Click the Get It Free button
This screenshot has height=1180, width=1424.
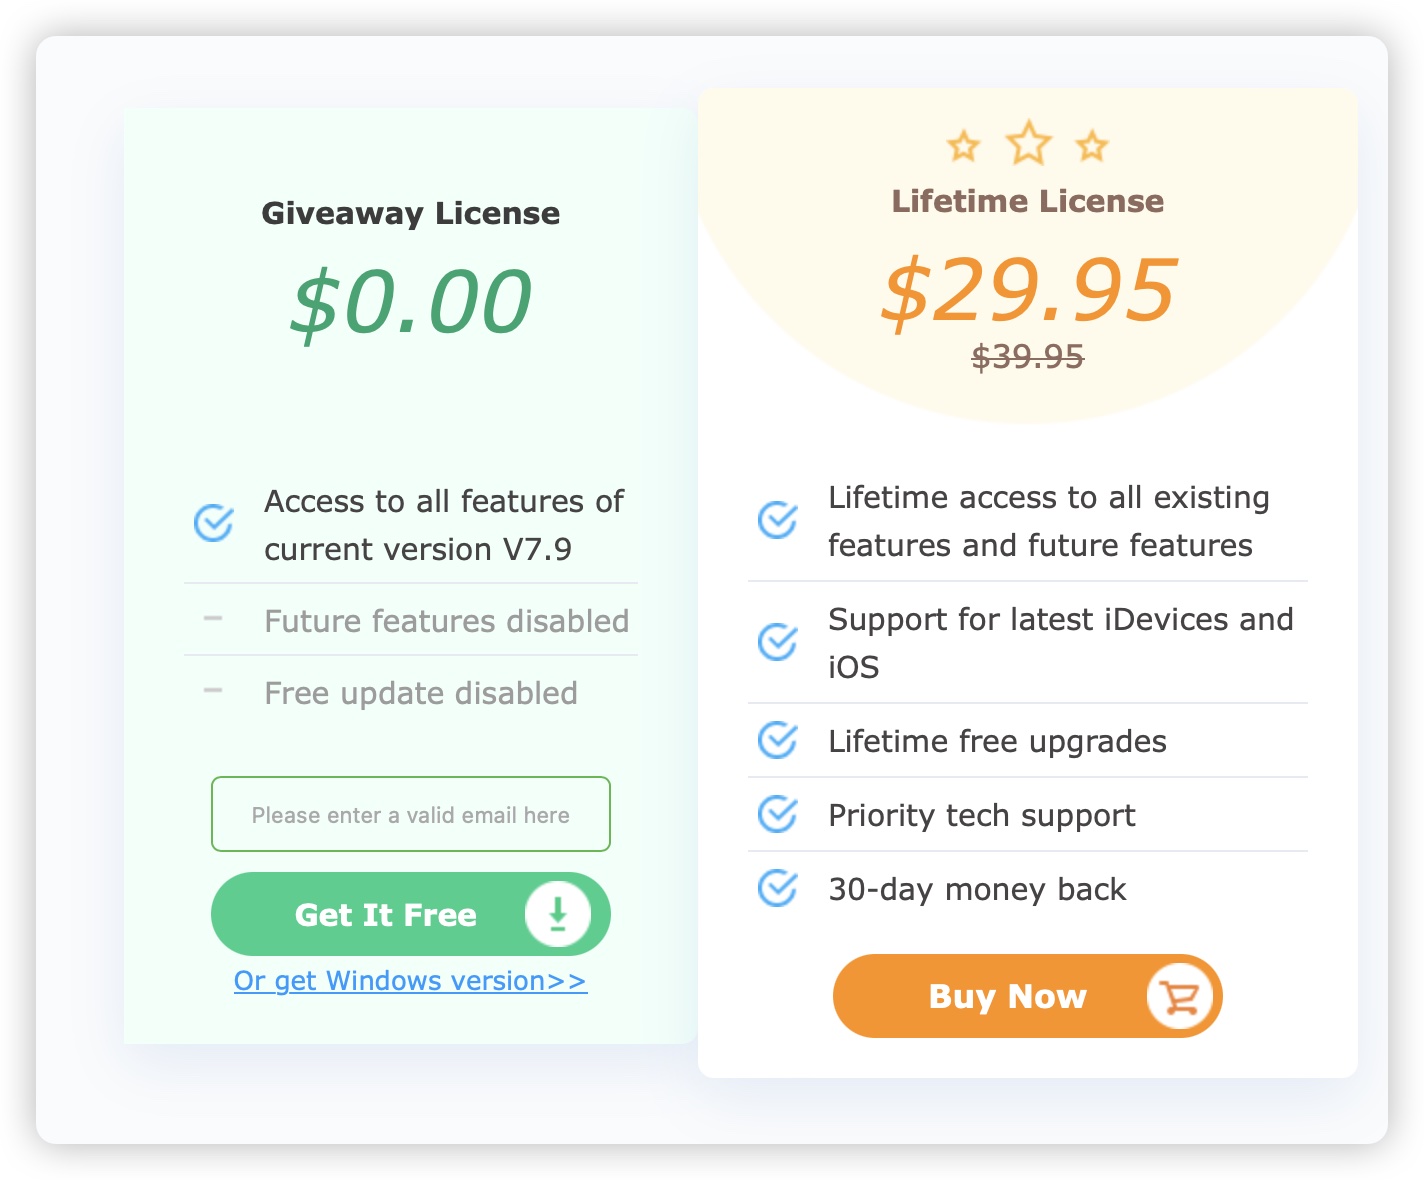[411, 914]
